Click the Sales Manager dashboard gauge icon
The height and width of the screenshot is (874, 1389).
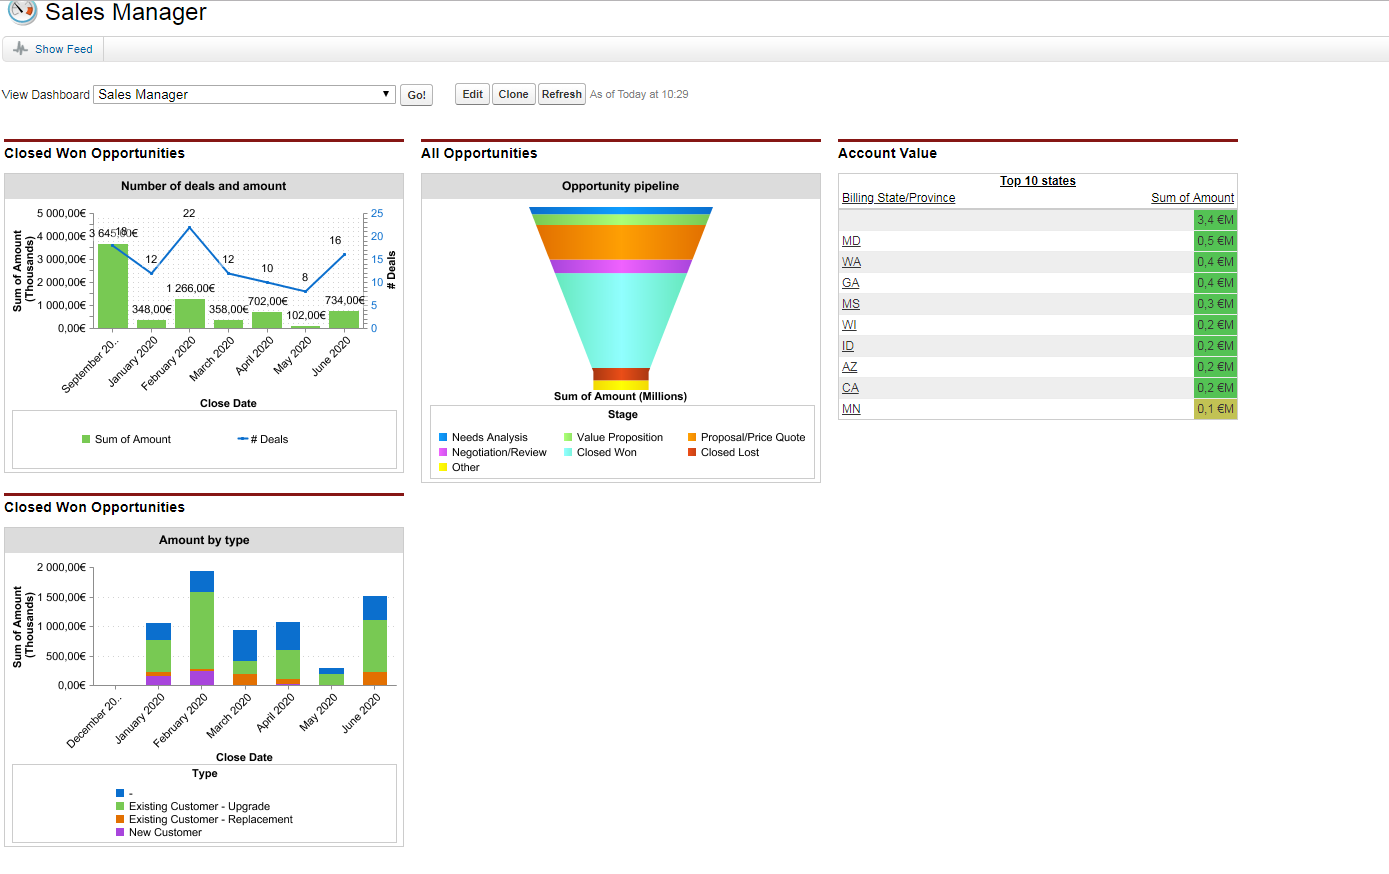pyautogui.click(x=22, y=11)
